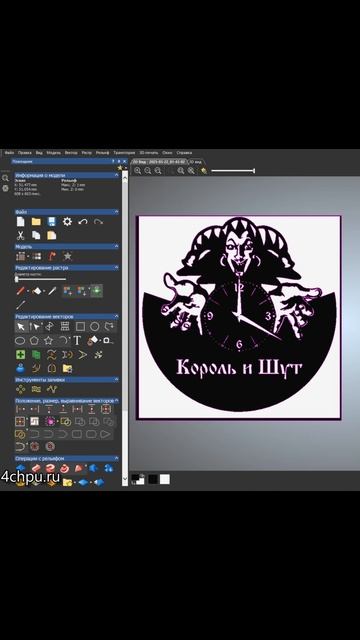Collapse Редактирование векторов section

coord(117,316)
